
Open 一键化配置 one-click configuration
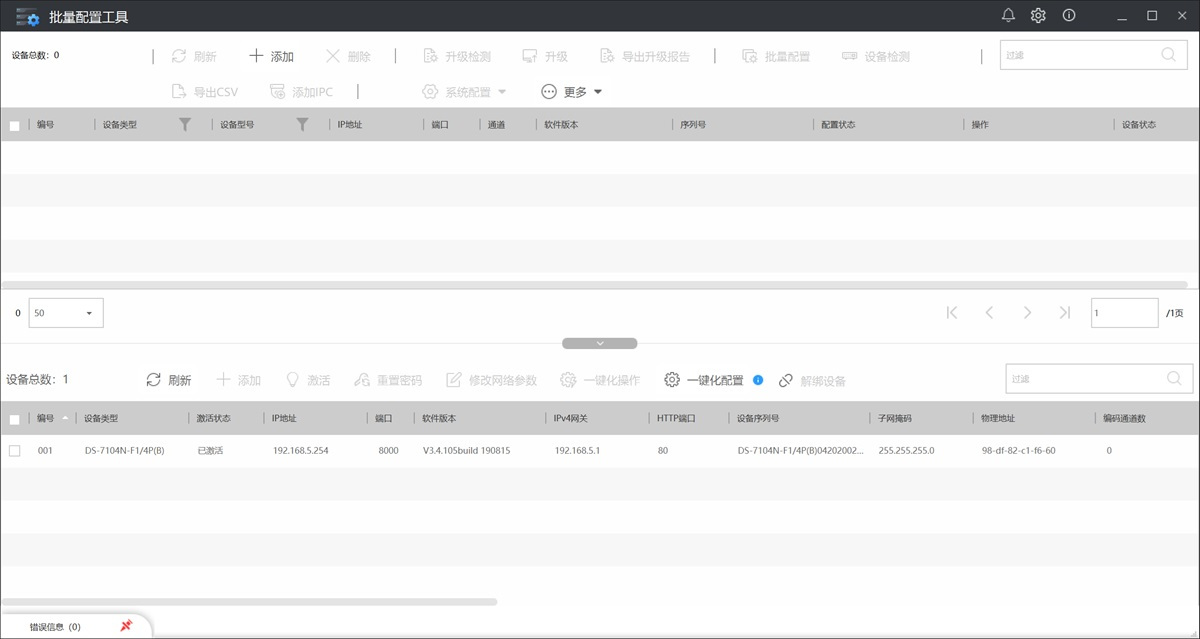[704, 380]
